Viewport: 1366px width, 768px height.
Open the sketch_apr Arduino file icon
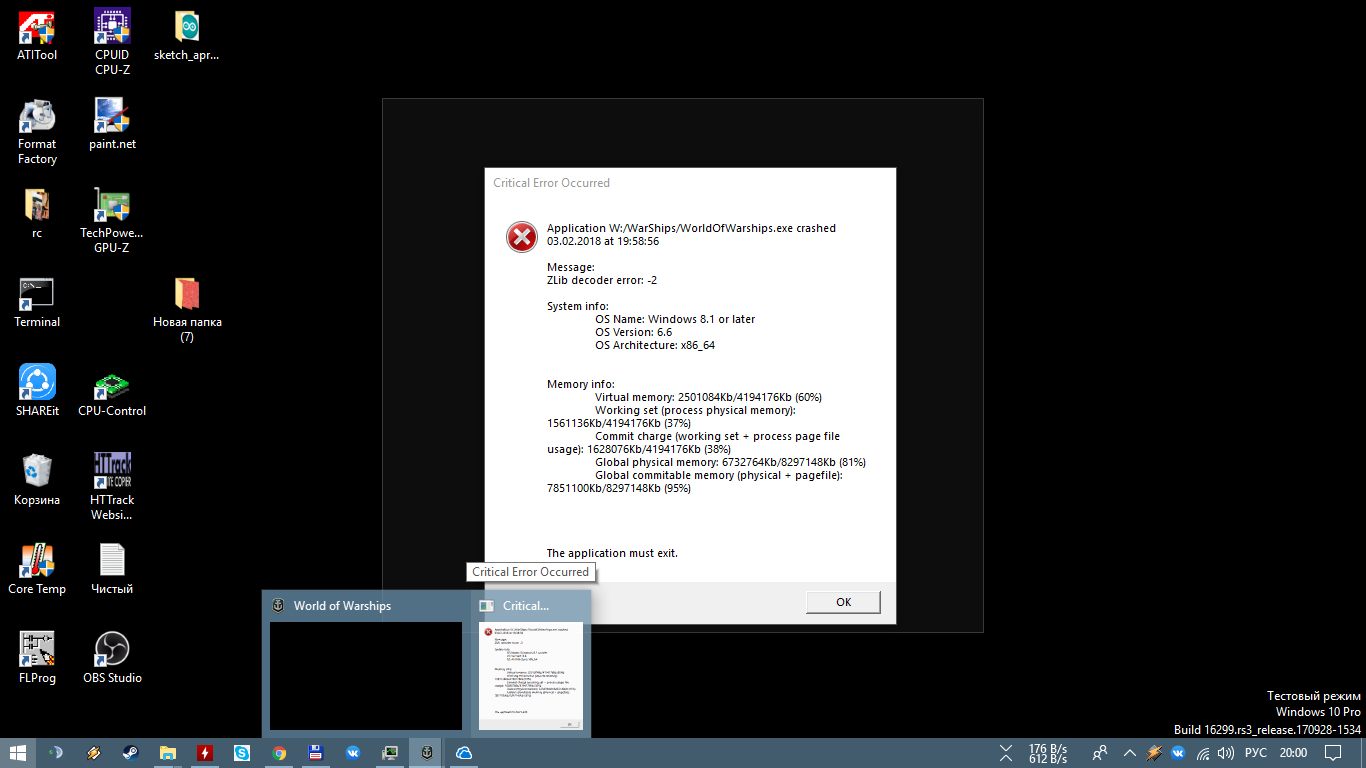(x=186, y=35)
